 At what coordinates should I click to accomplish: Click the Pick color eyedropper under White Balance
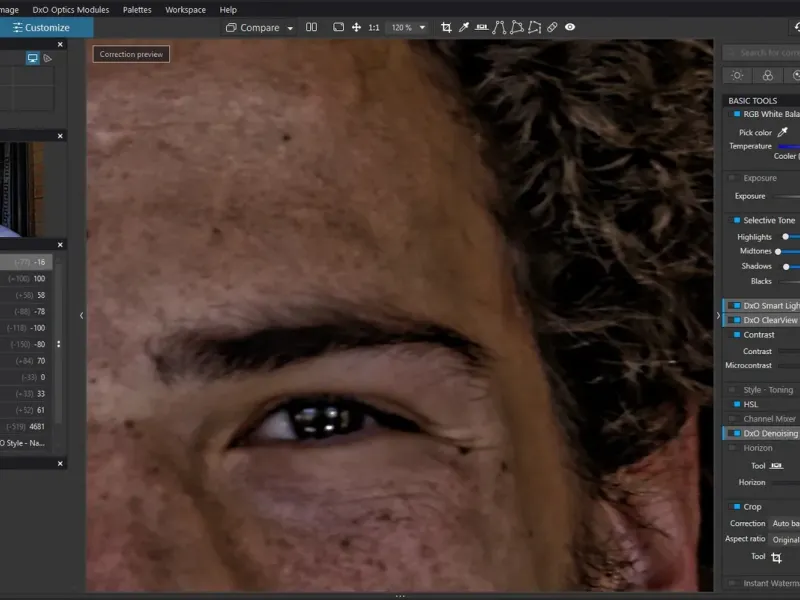783,132
